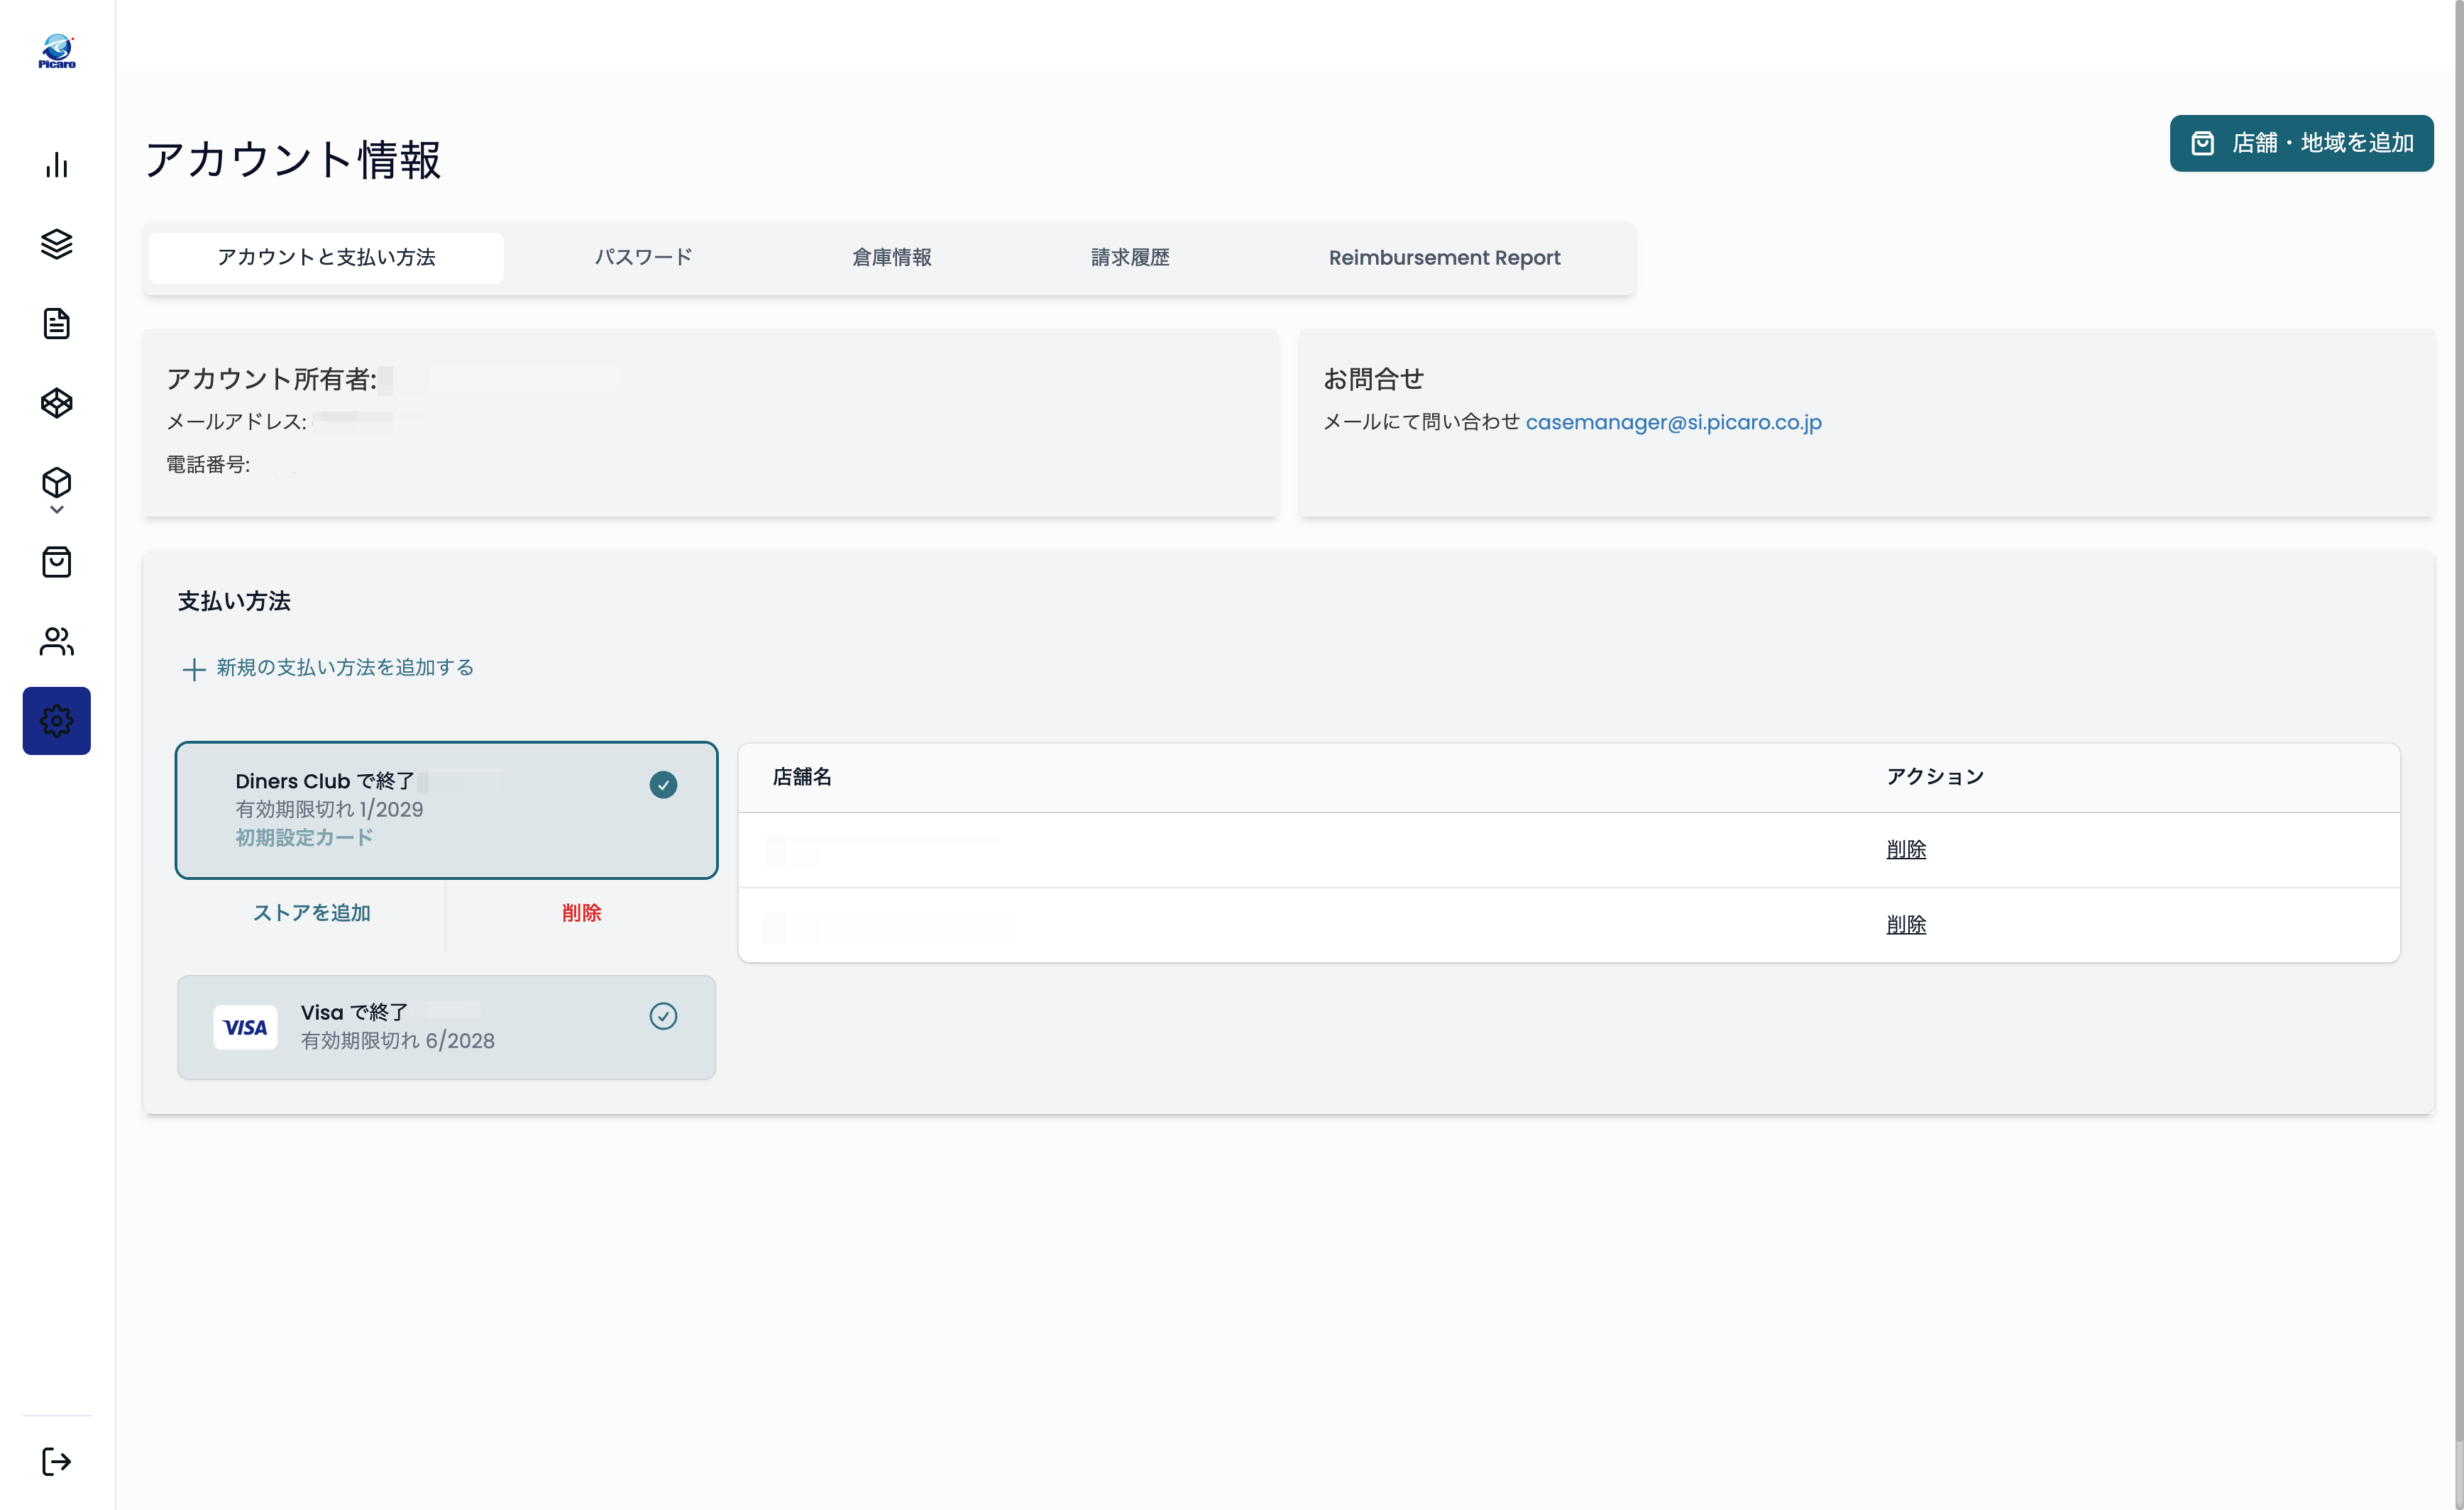
Task: Click the 支払い方法 section heading
Action: click(x=234, y=601)
